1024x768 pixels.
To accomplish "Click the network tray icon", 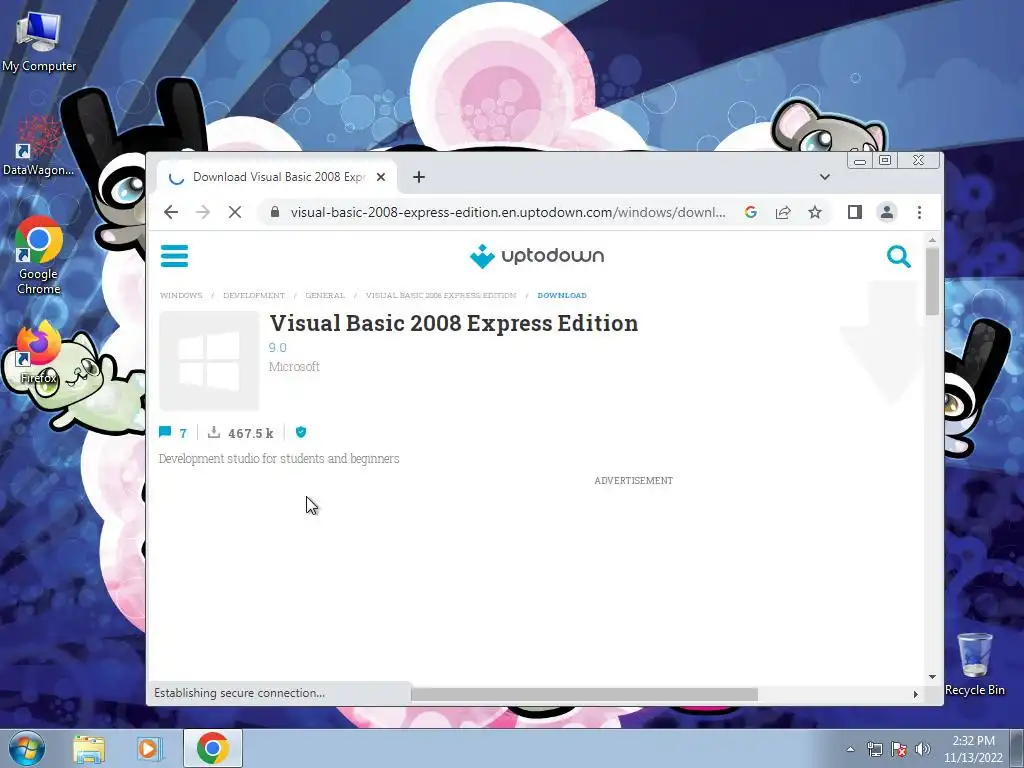I will click(x=874, y=749).
